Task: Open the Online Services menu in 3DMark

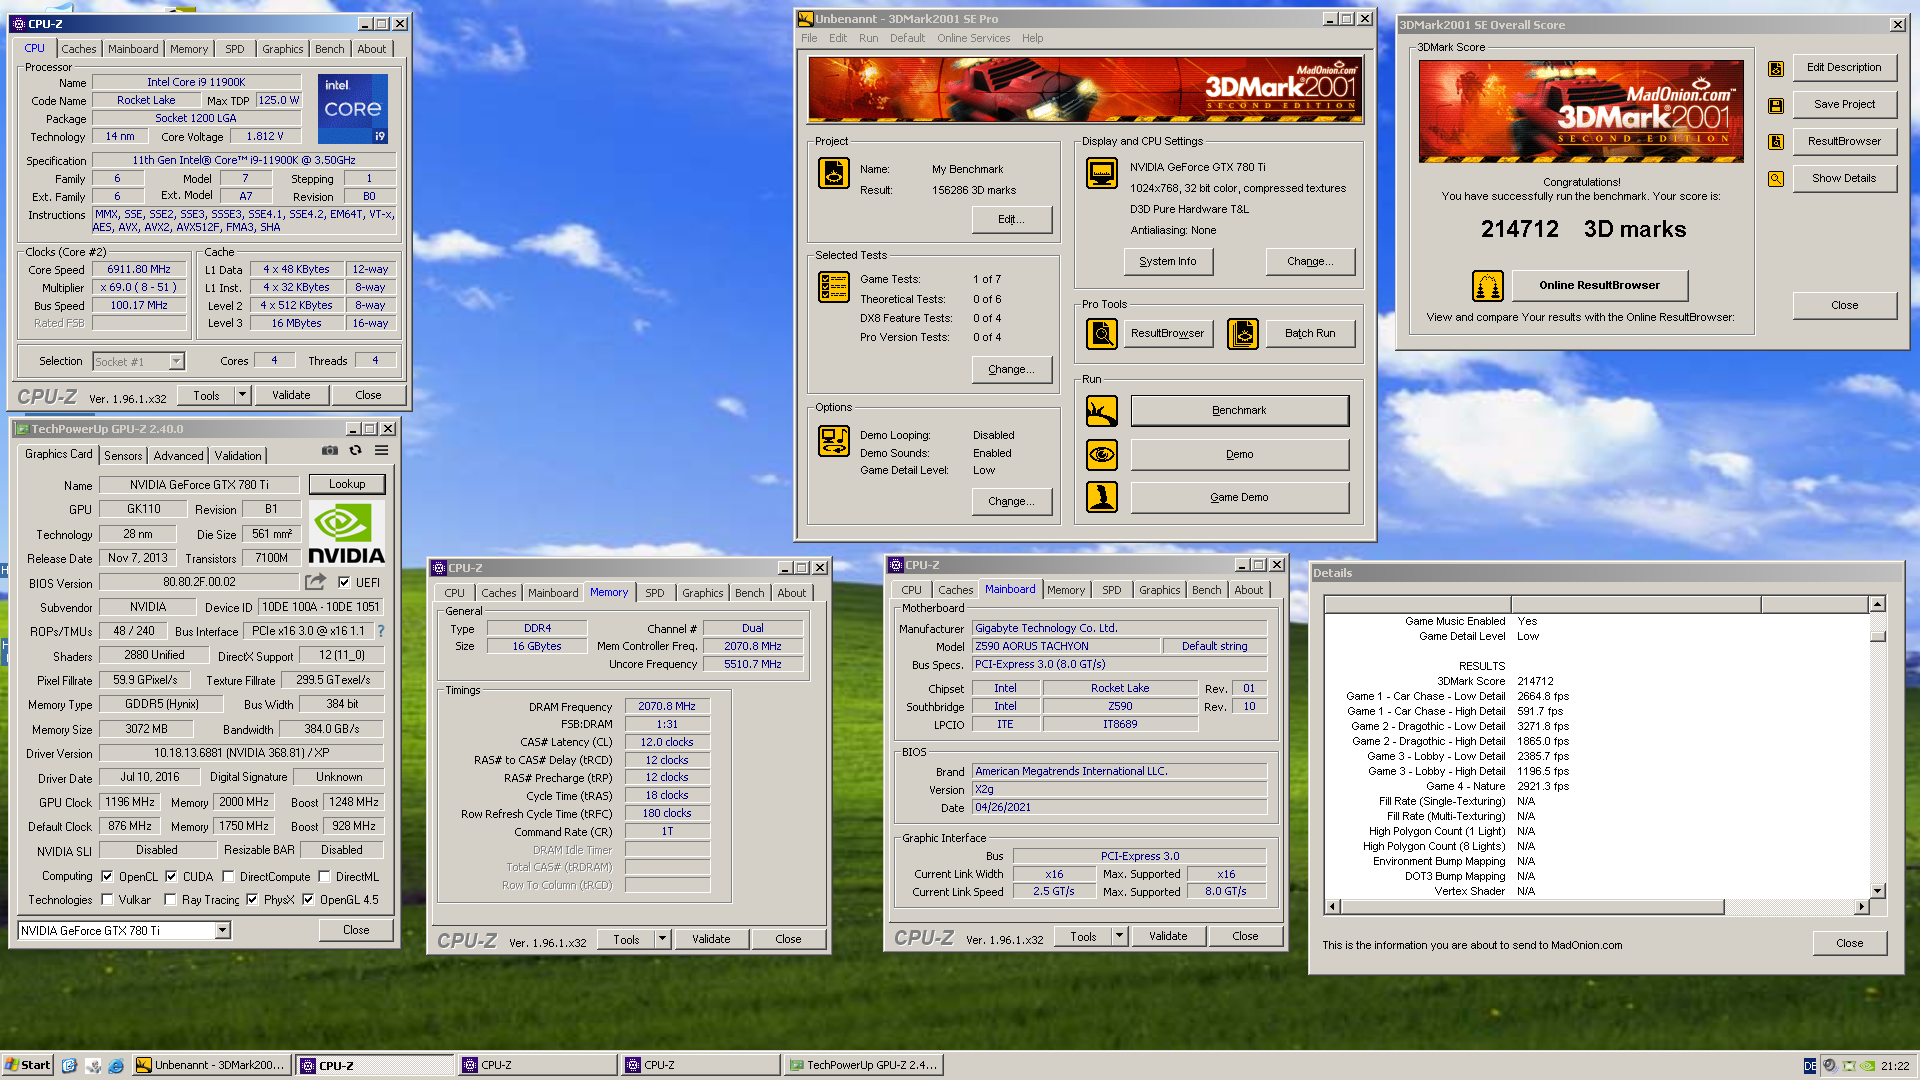Action: pyautogui.click(x=973, y=38)
